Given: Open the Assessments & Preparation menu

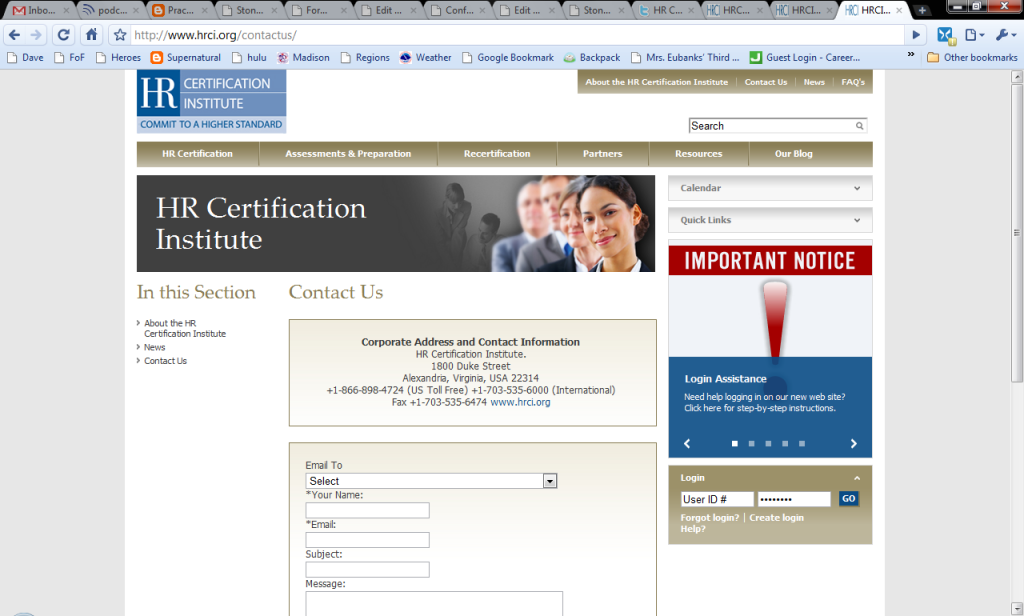Looking at the screenshot, I should (x=348, y=154).
